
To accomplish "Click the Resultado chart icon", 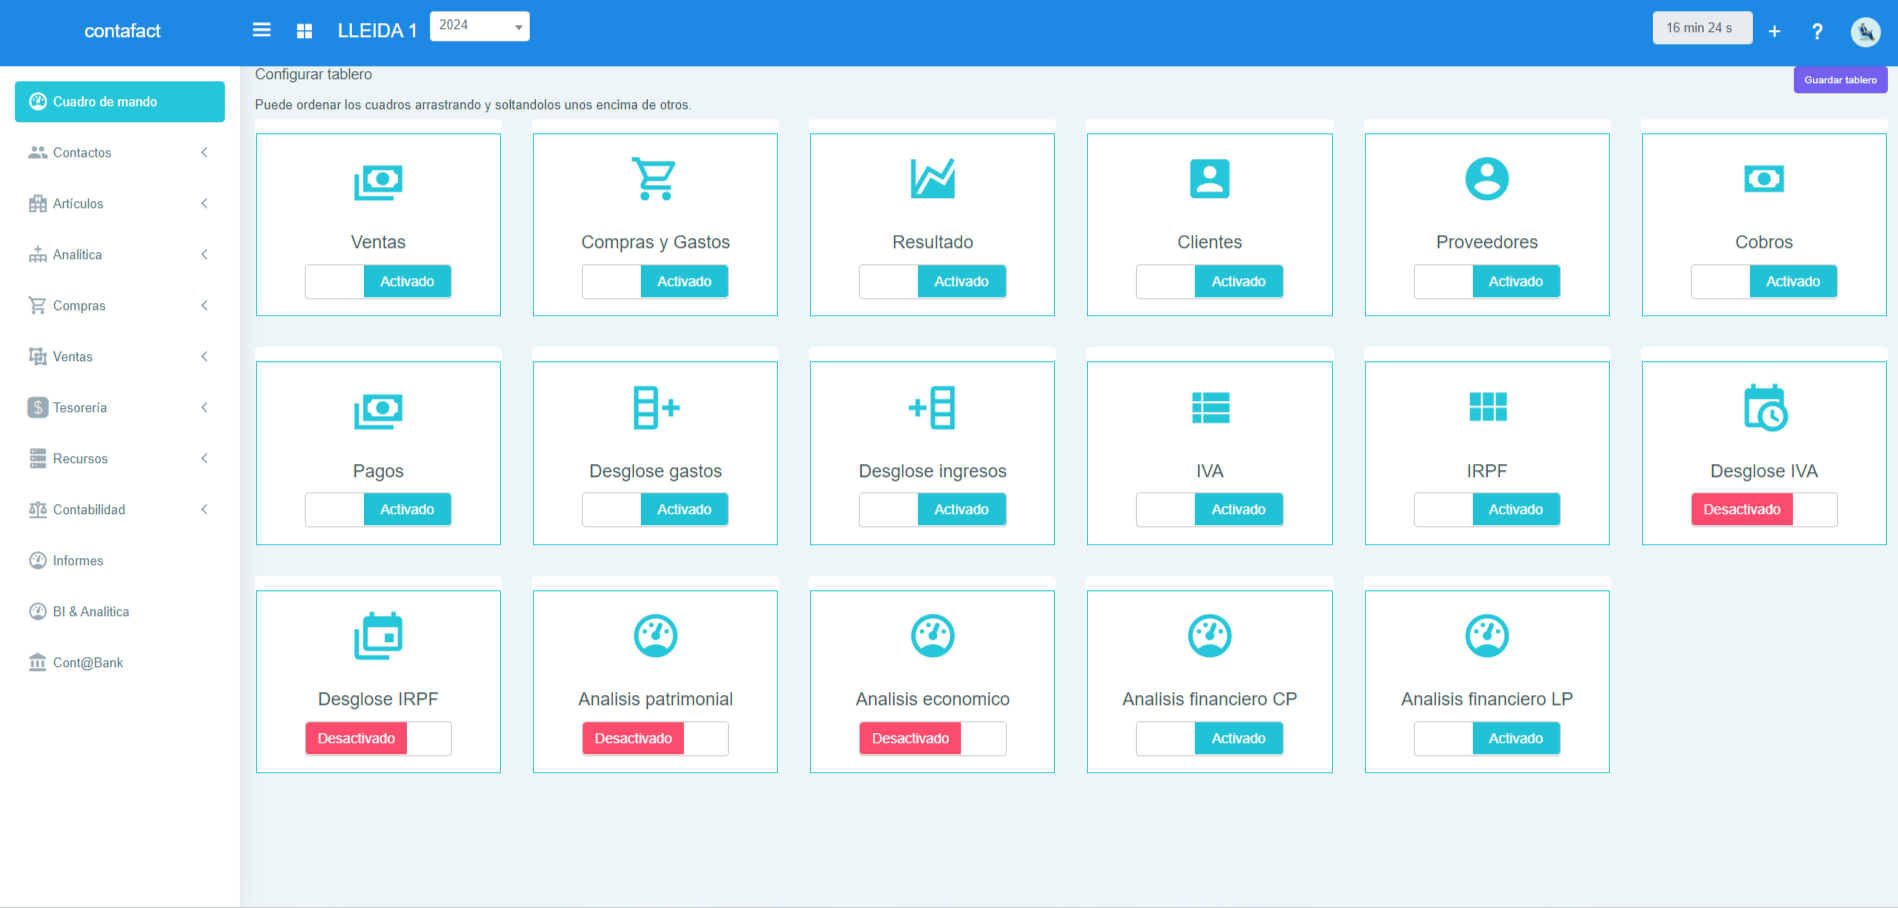I will [x=932, y=179].
